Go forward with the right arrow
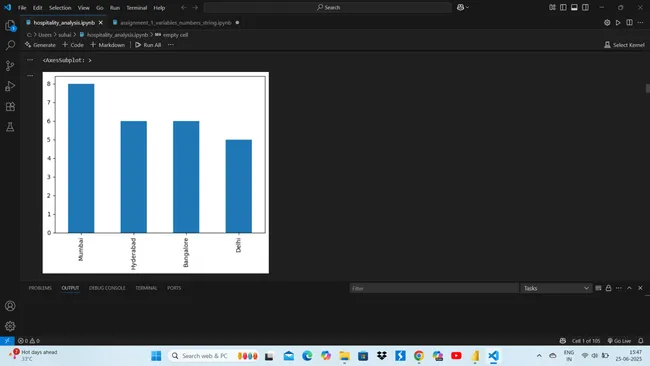 coord(195,7)
